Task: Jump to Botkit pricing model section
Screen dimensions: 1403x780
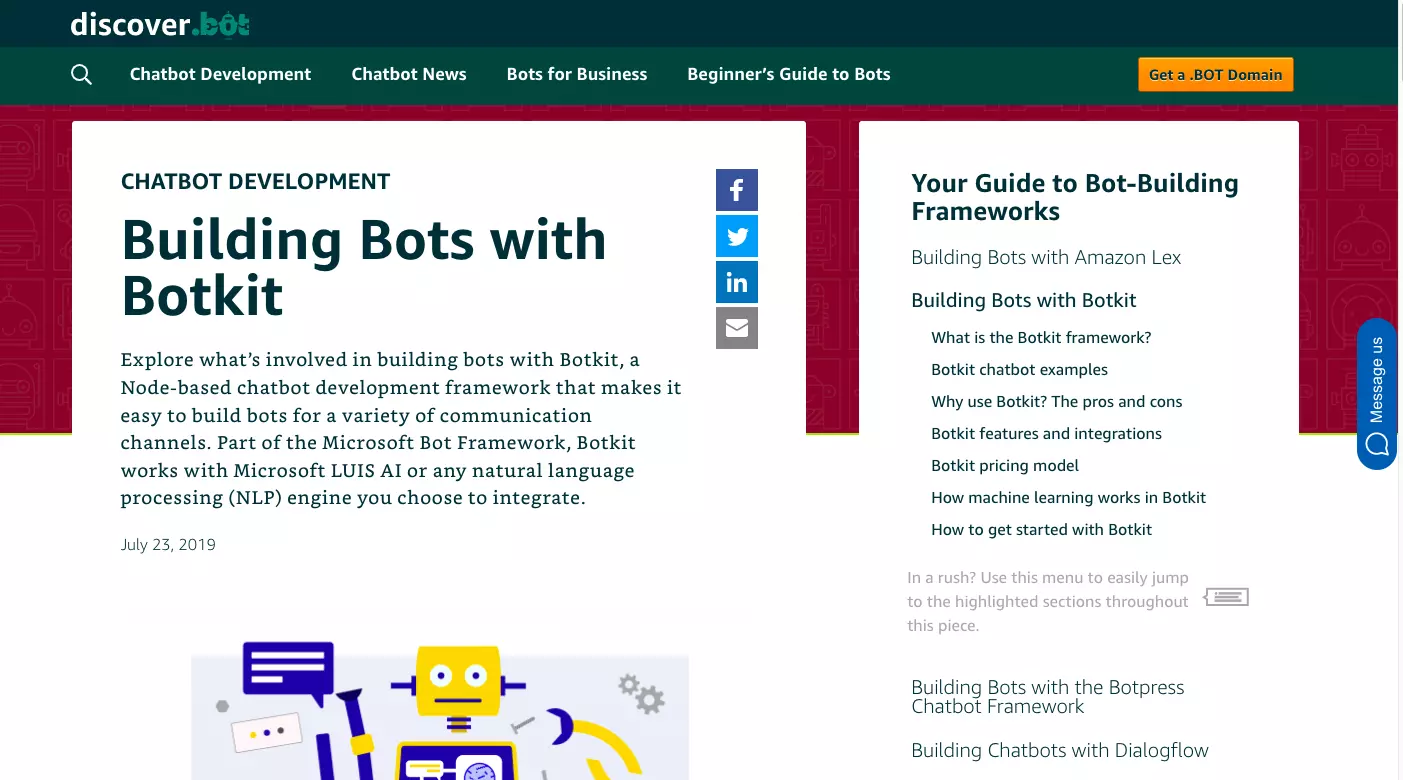Action: tap(1005, 465)
